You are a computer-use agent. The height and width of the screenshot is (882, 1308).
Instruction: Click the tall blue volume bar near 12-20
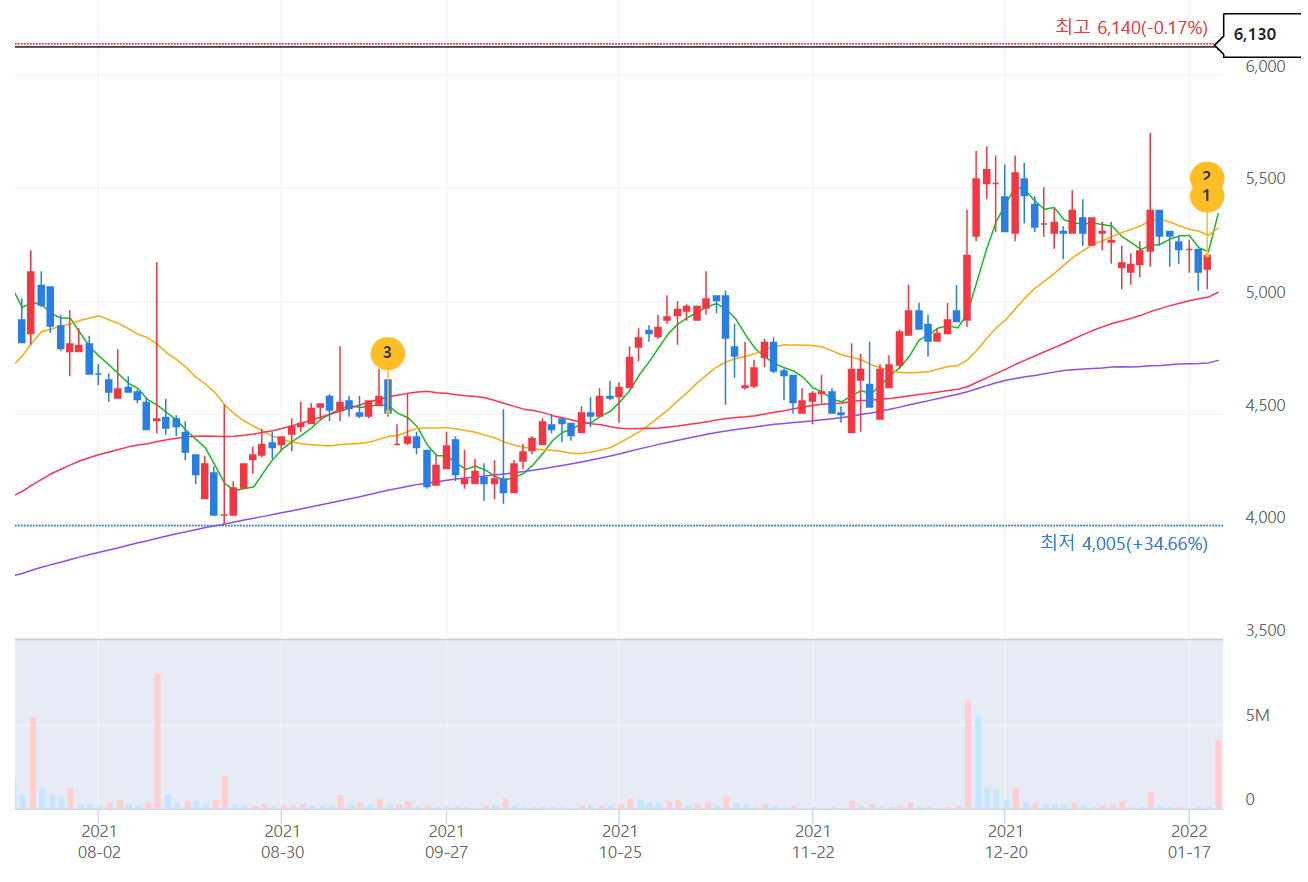978,762
